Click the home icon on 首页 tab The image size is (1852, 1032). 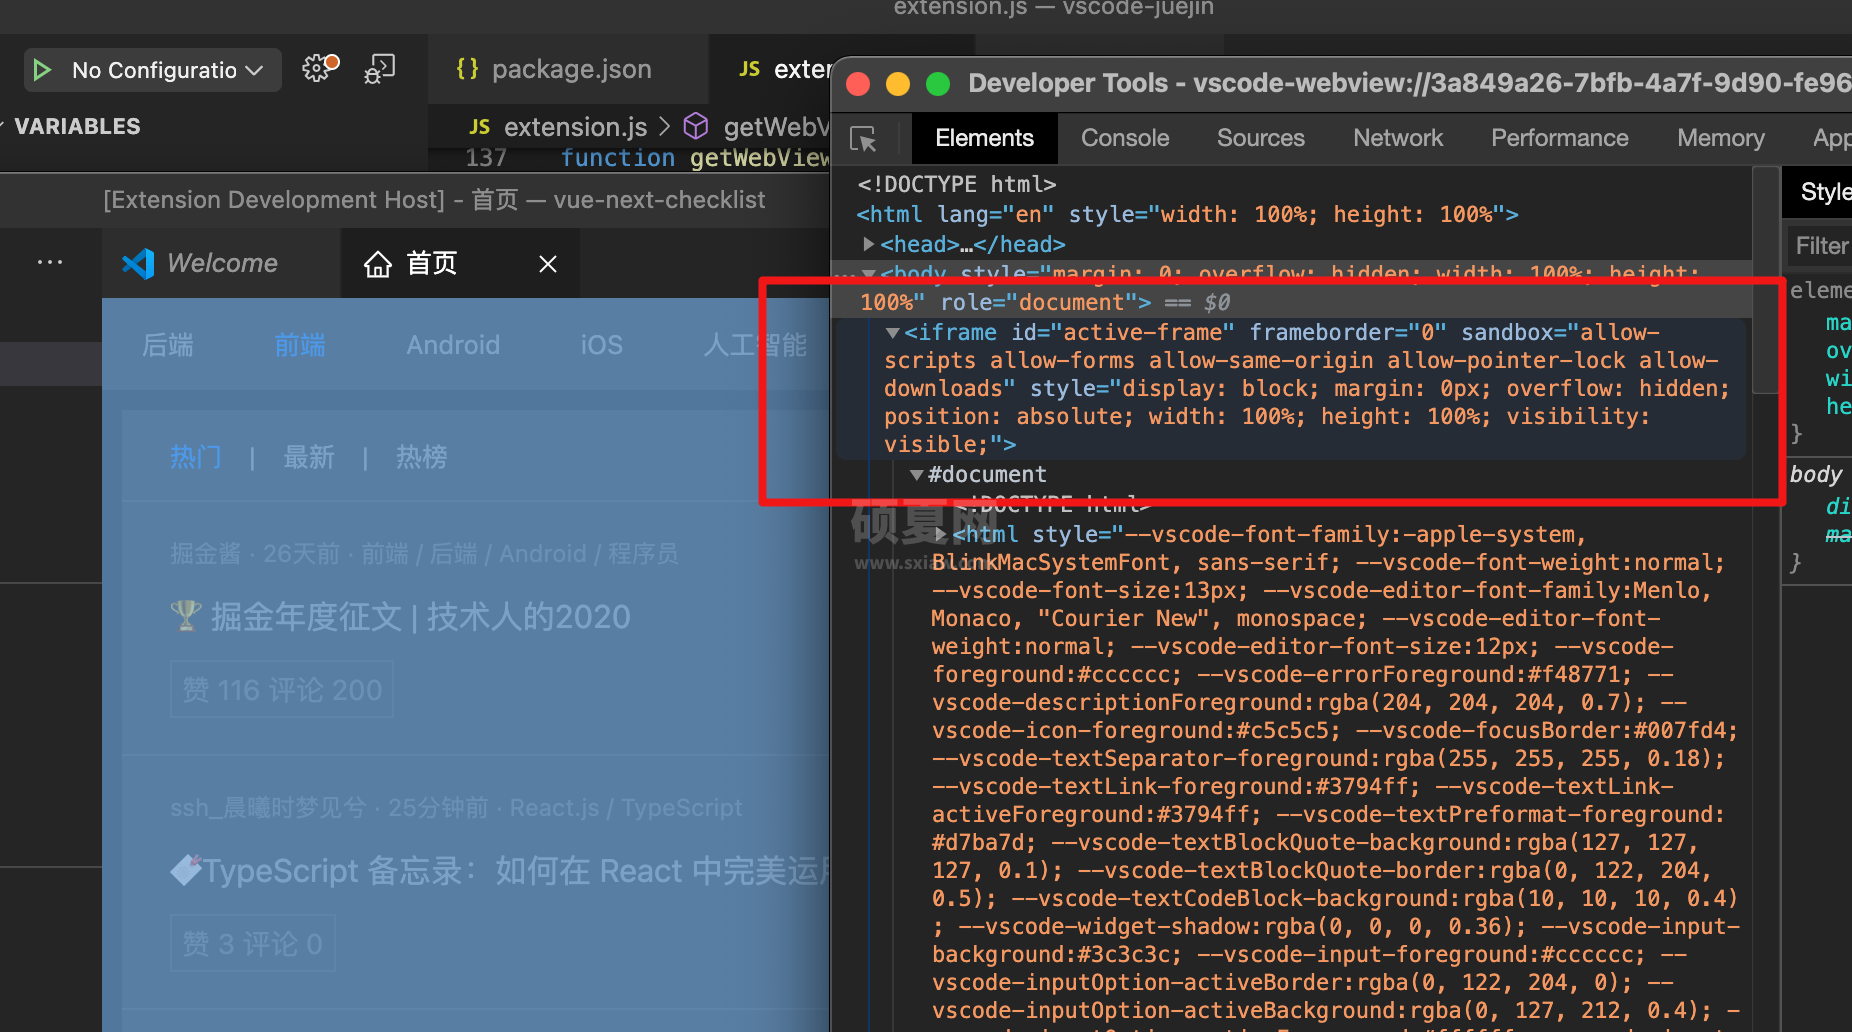(377, 264)
